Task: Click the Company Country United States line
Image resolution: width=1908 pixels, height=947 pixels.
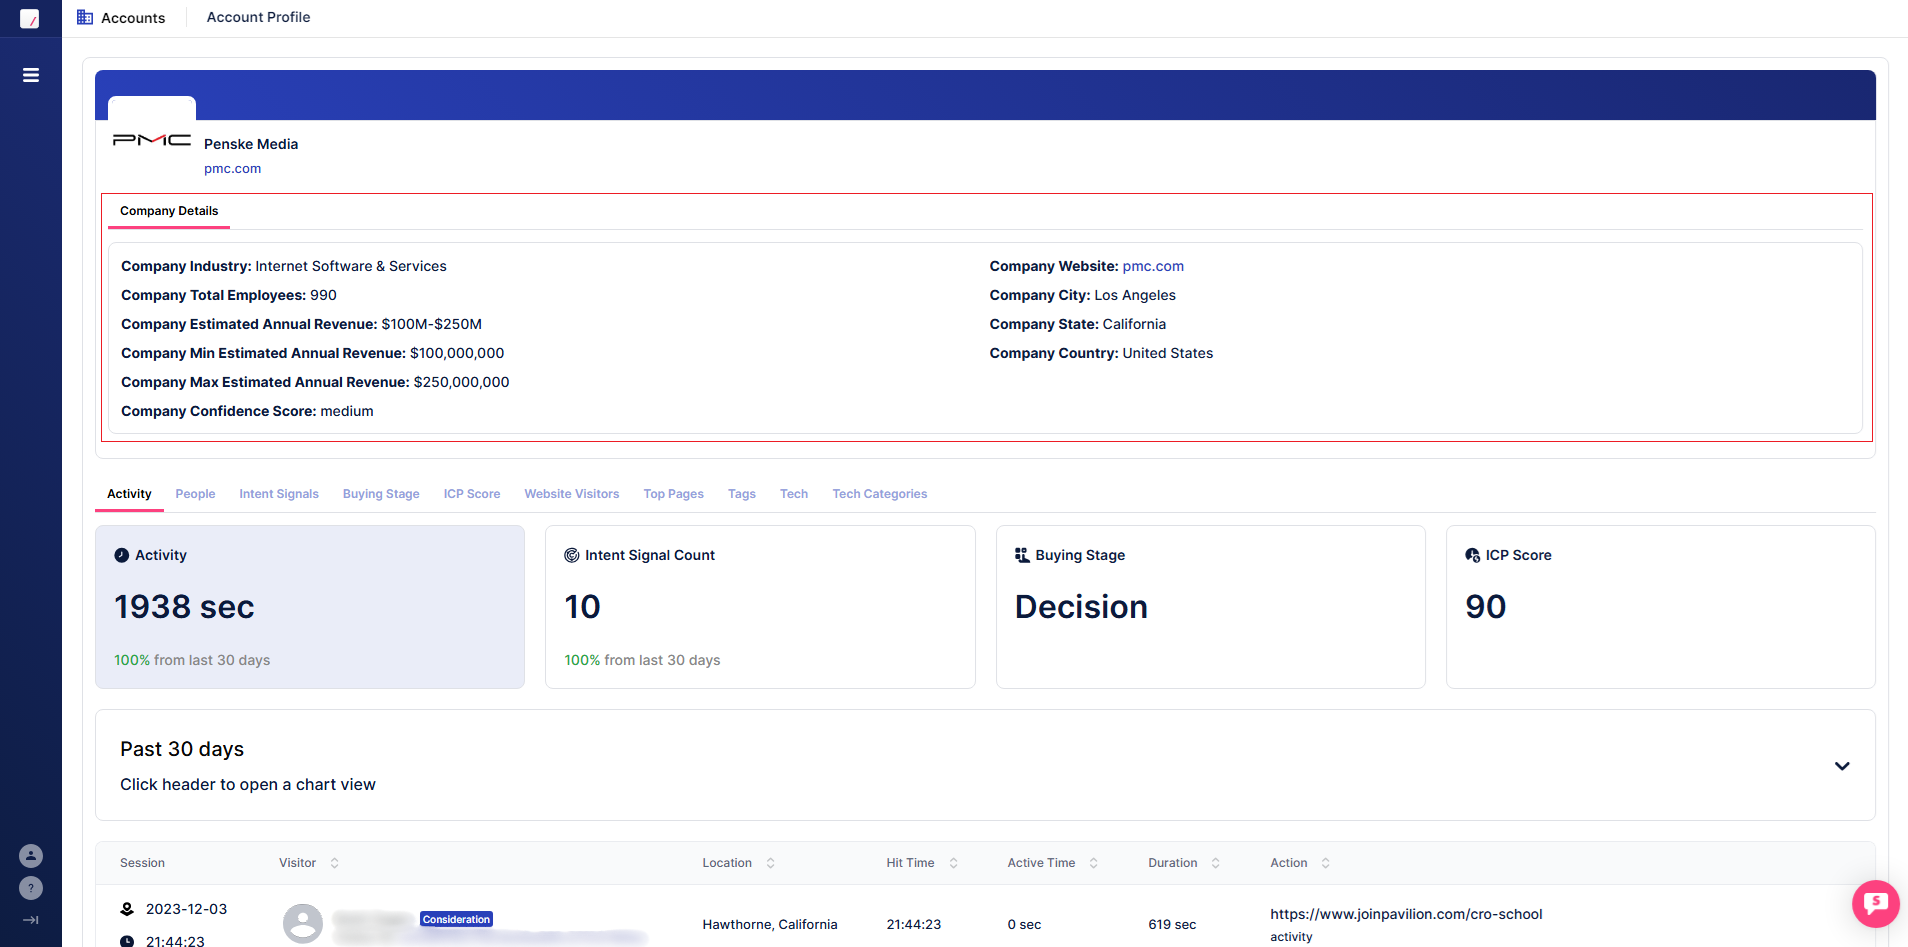Action: (x=1101, y=353)
